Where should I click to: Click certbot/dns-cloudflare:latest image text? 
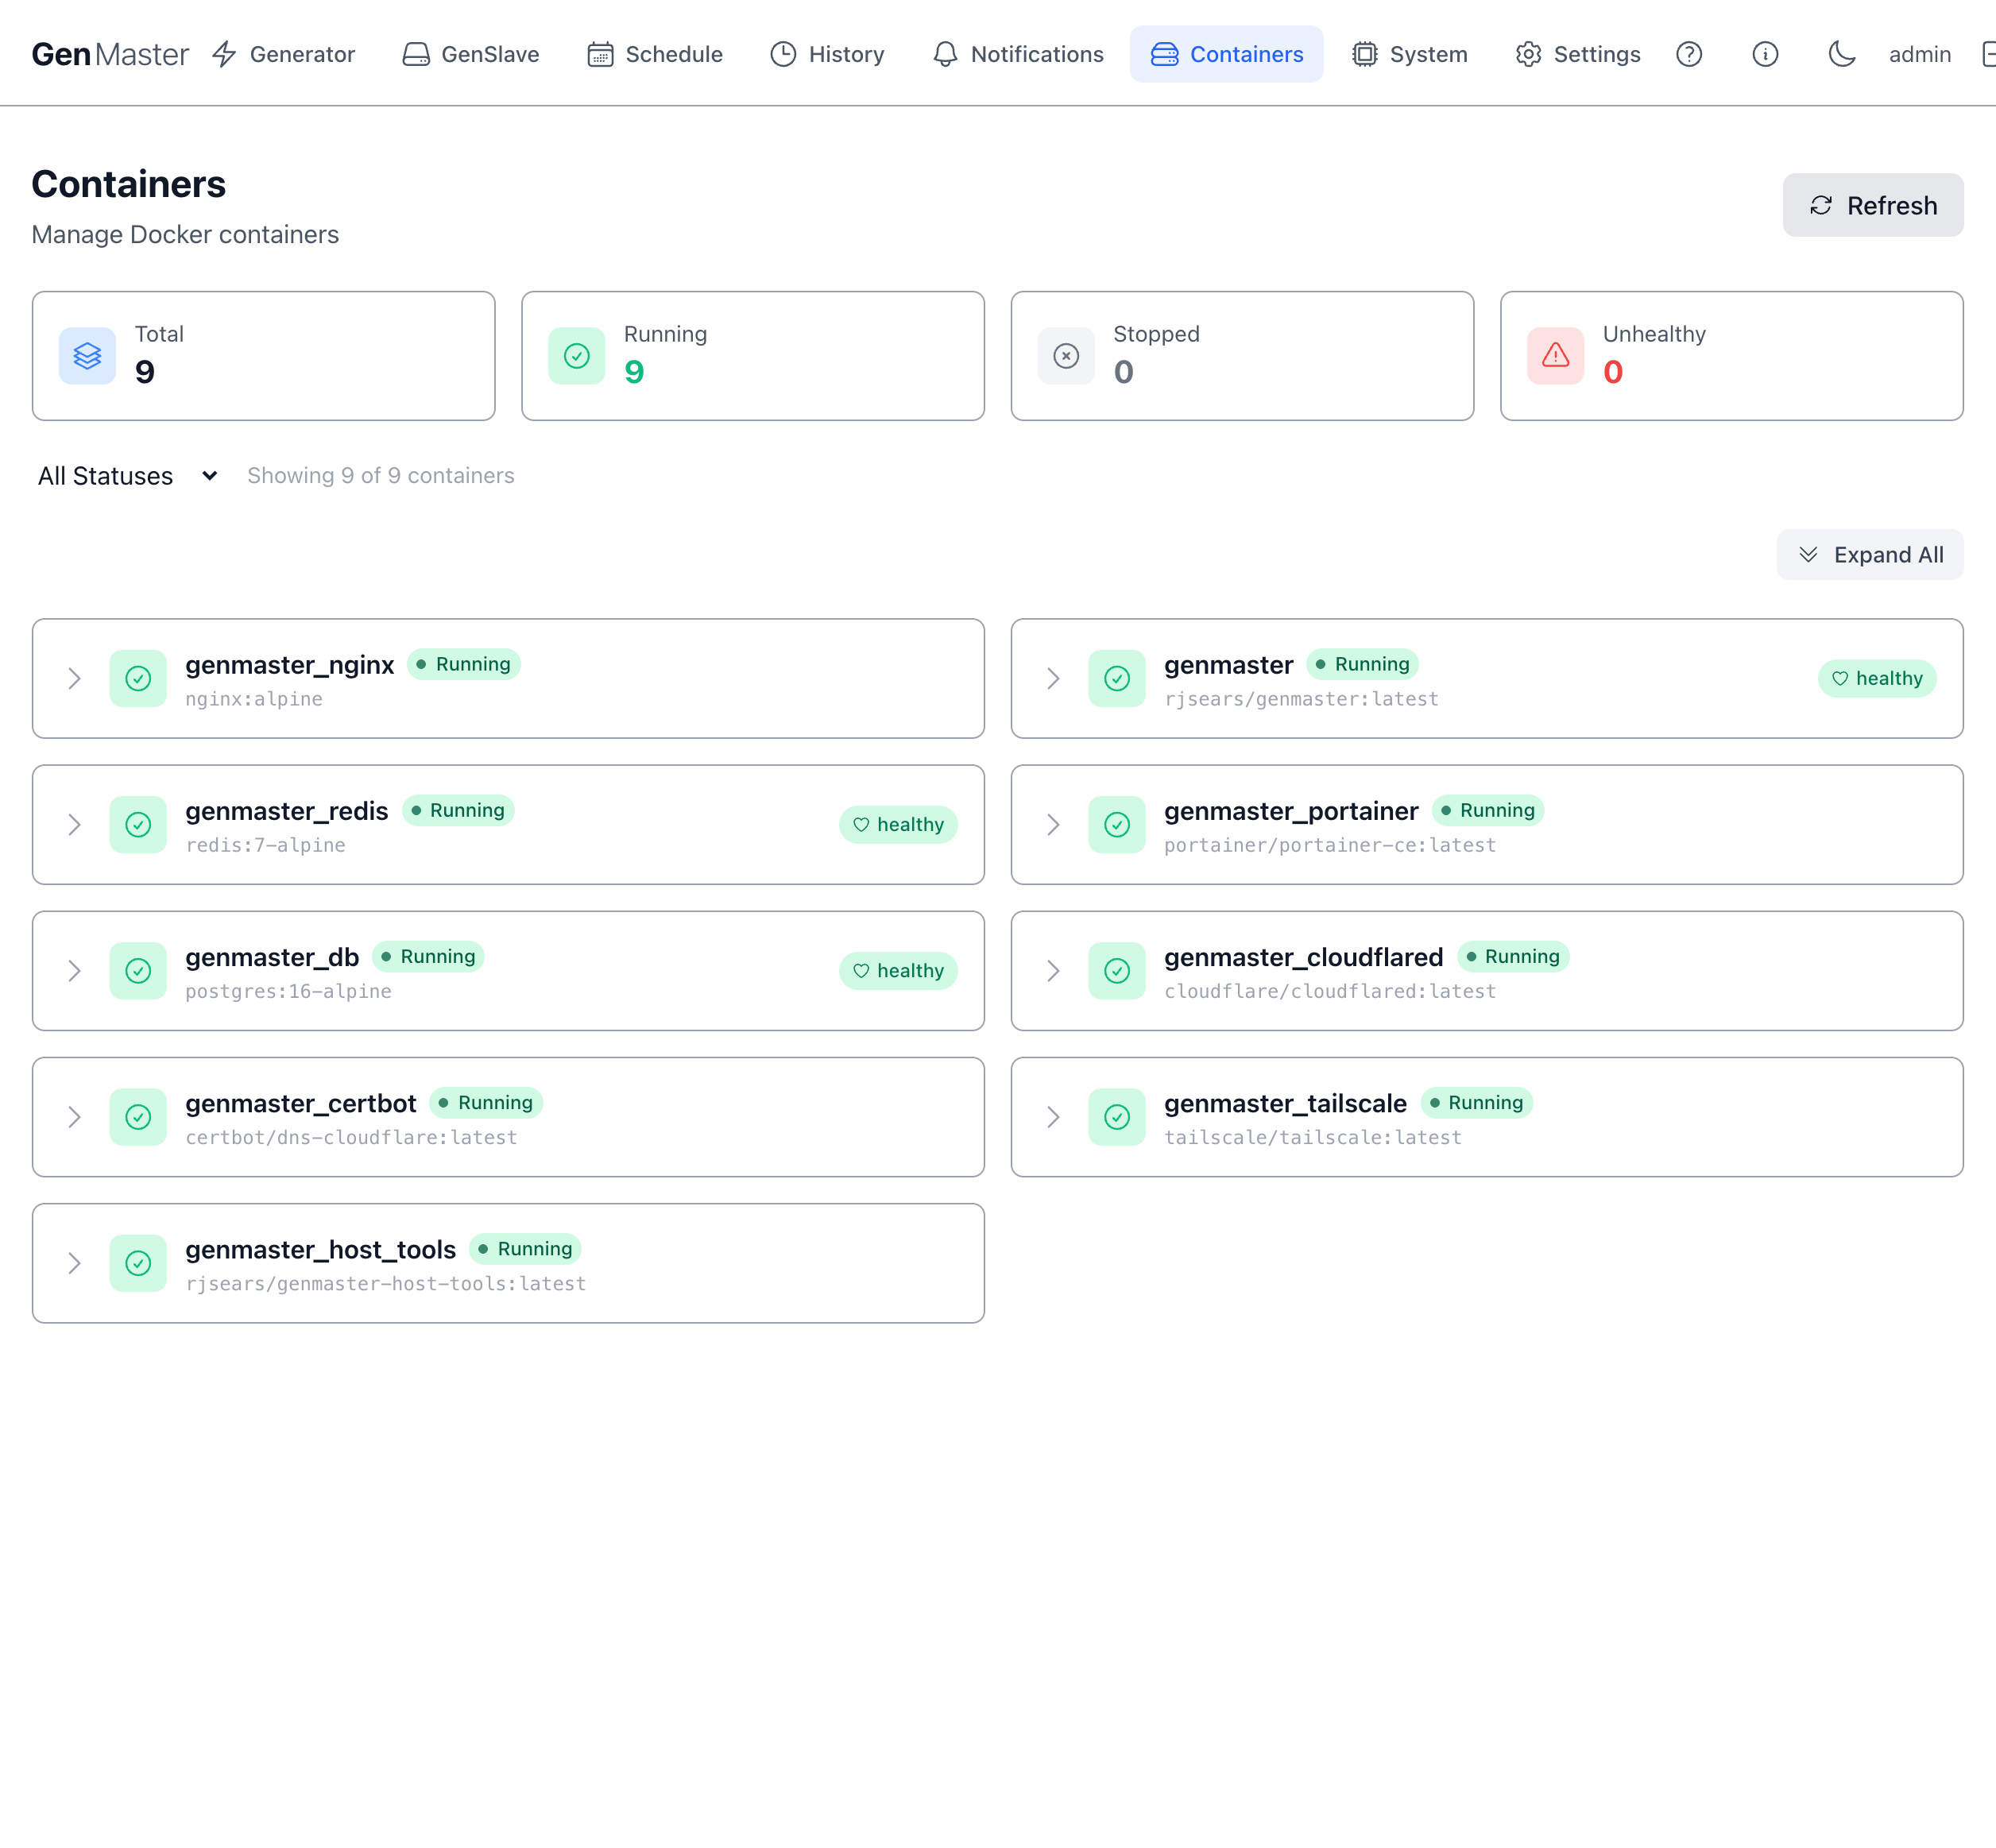(x=351, y=1137)
